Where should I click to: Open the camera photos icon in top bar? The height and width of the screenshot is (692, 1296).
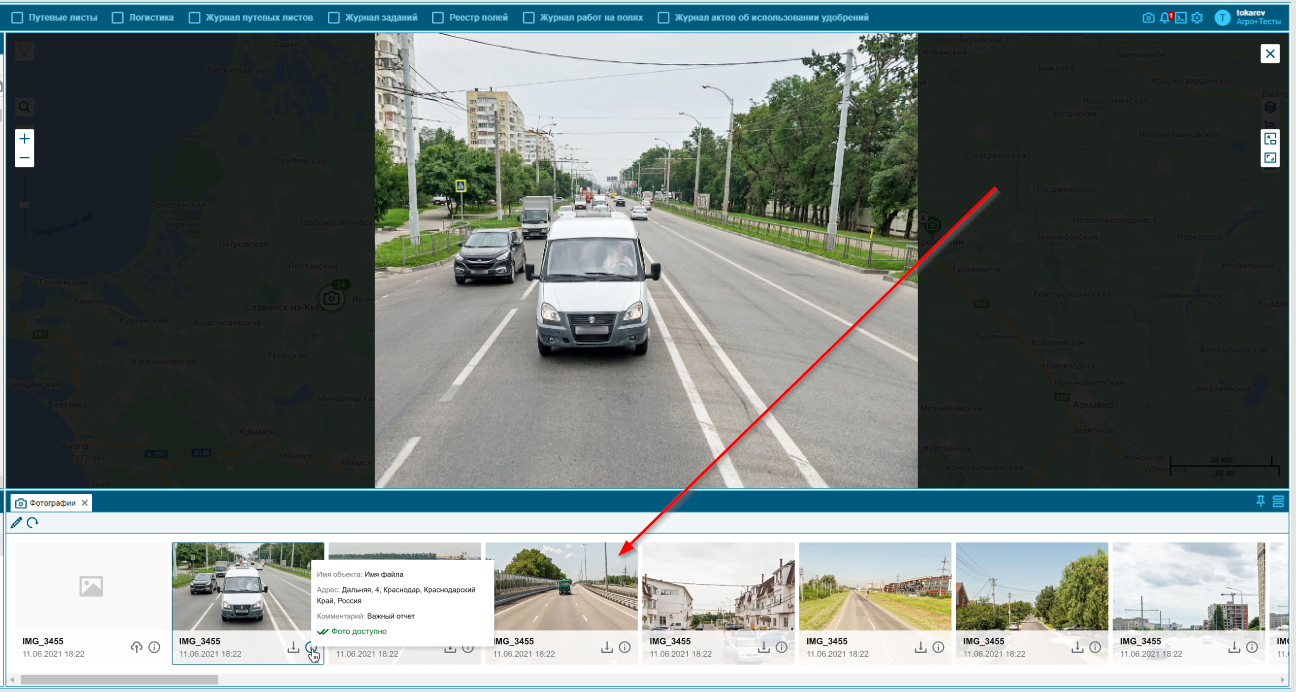[1148, 18]
